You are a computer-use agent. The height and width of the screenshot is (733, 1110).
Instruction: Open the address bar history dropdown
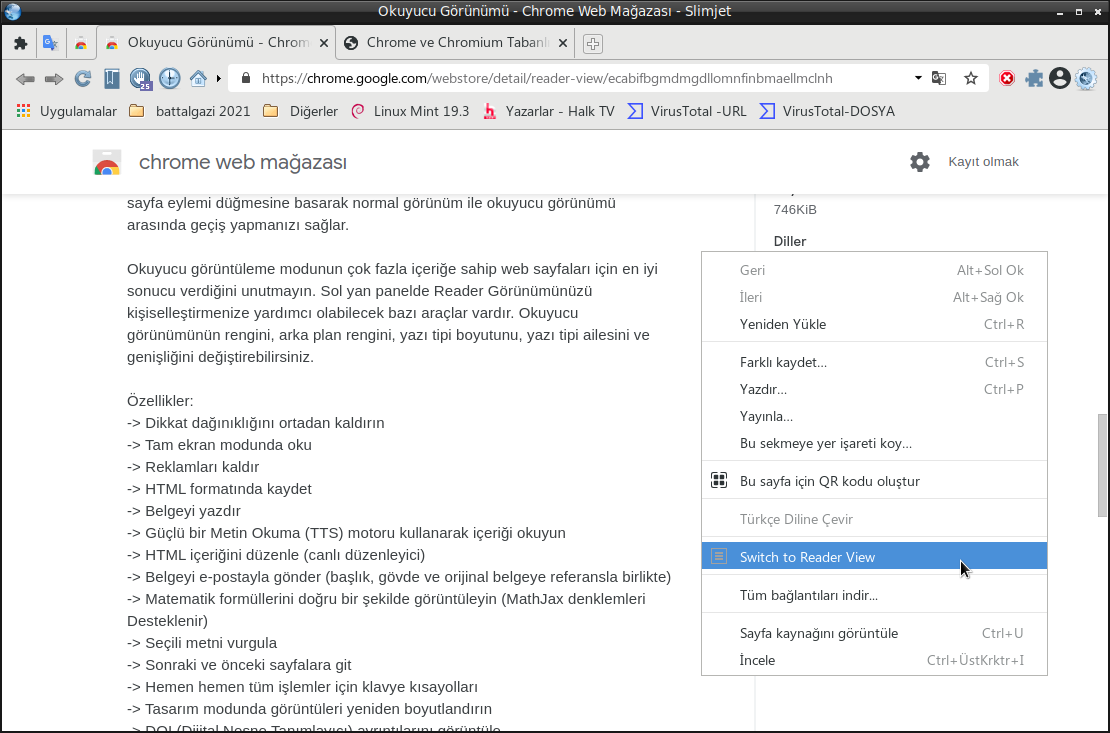(x=918, y=78)
